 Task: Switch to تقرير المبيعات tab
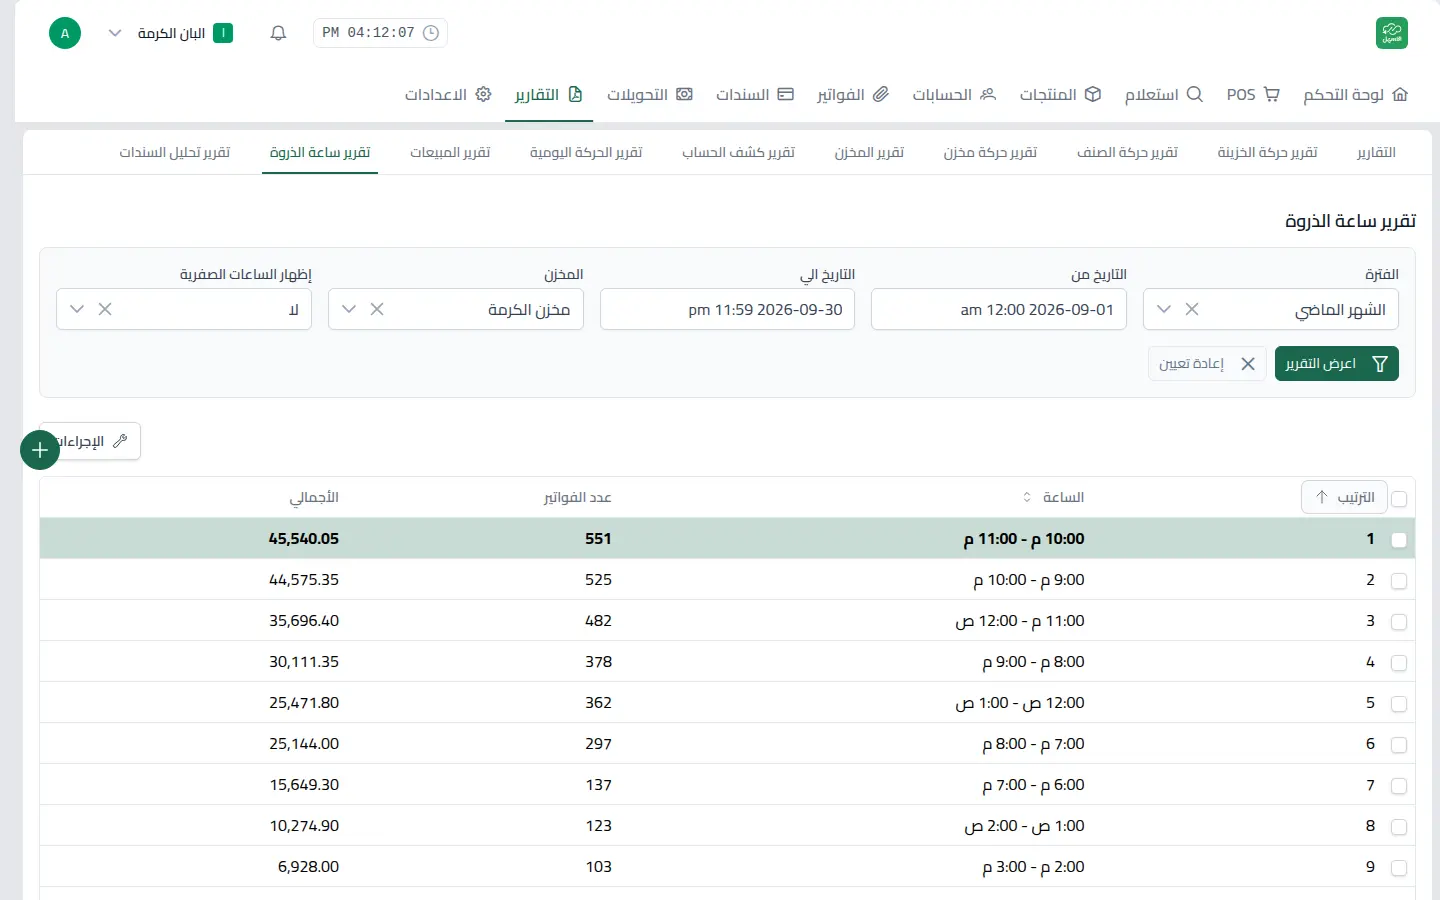(x=450, y=152)
